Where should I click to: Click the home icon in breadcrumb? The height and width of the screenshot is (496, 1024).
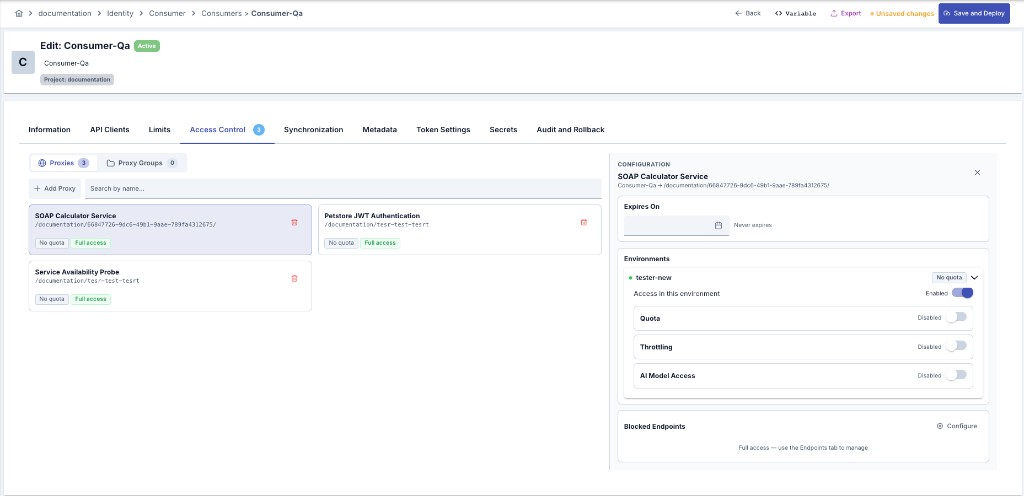point(18,13)
